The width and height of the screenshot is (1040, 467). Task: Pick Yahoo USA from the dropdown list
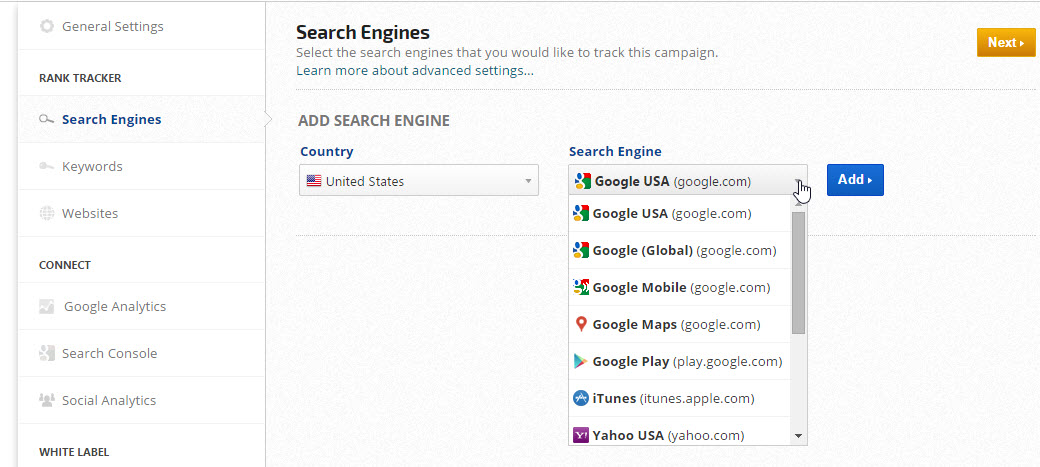tap(667, 435)
